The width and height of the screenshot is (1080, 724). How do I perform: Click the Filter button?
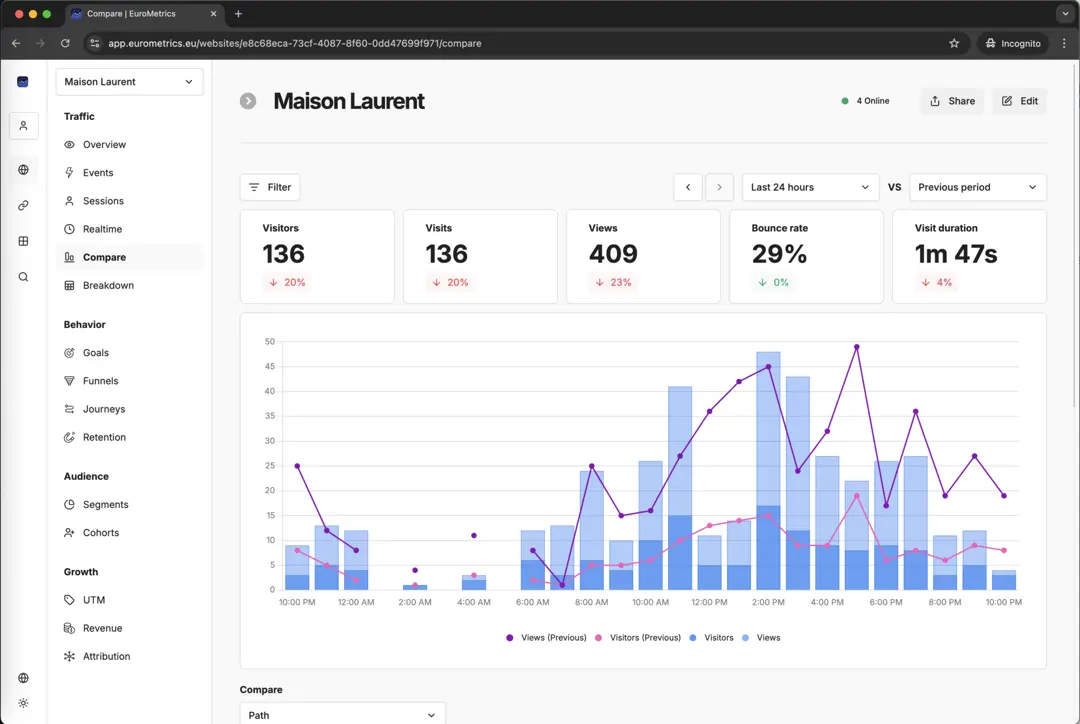tap(270, 187)
